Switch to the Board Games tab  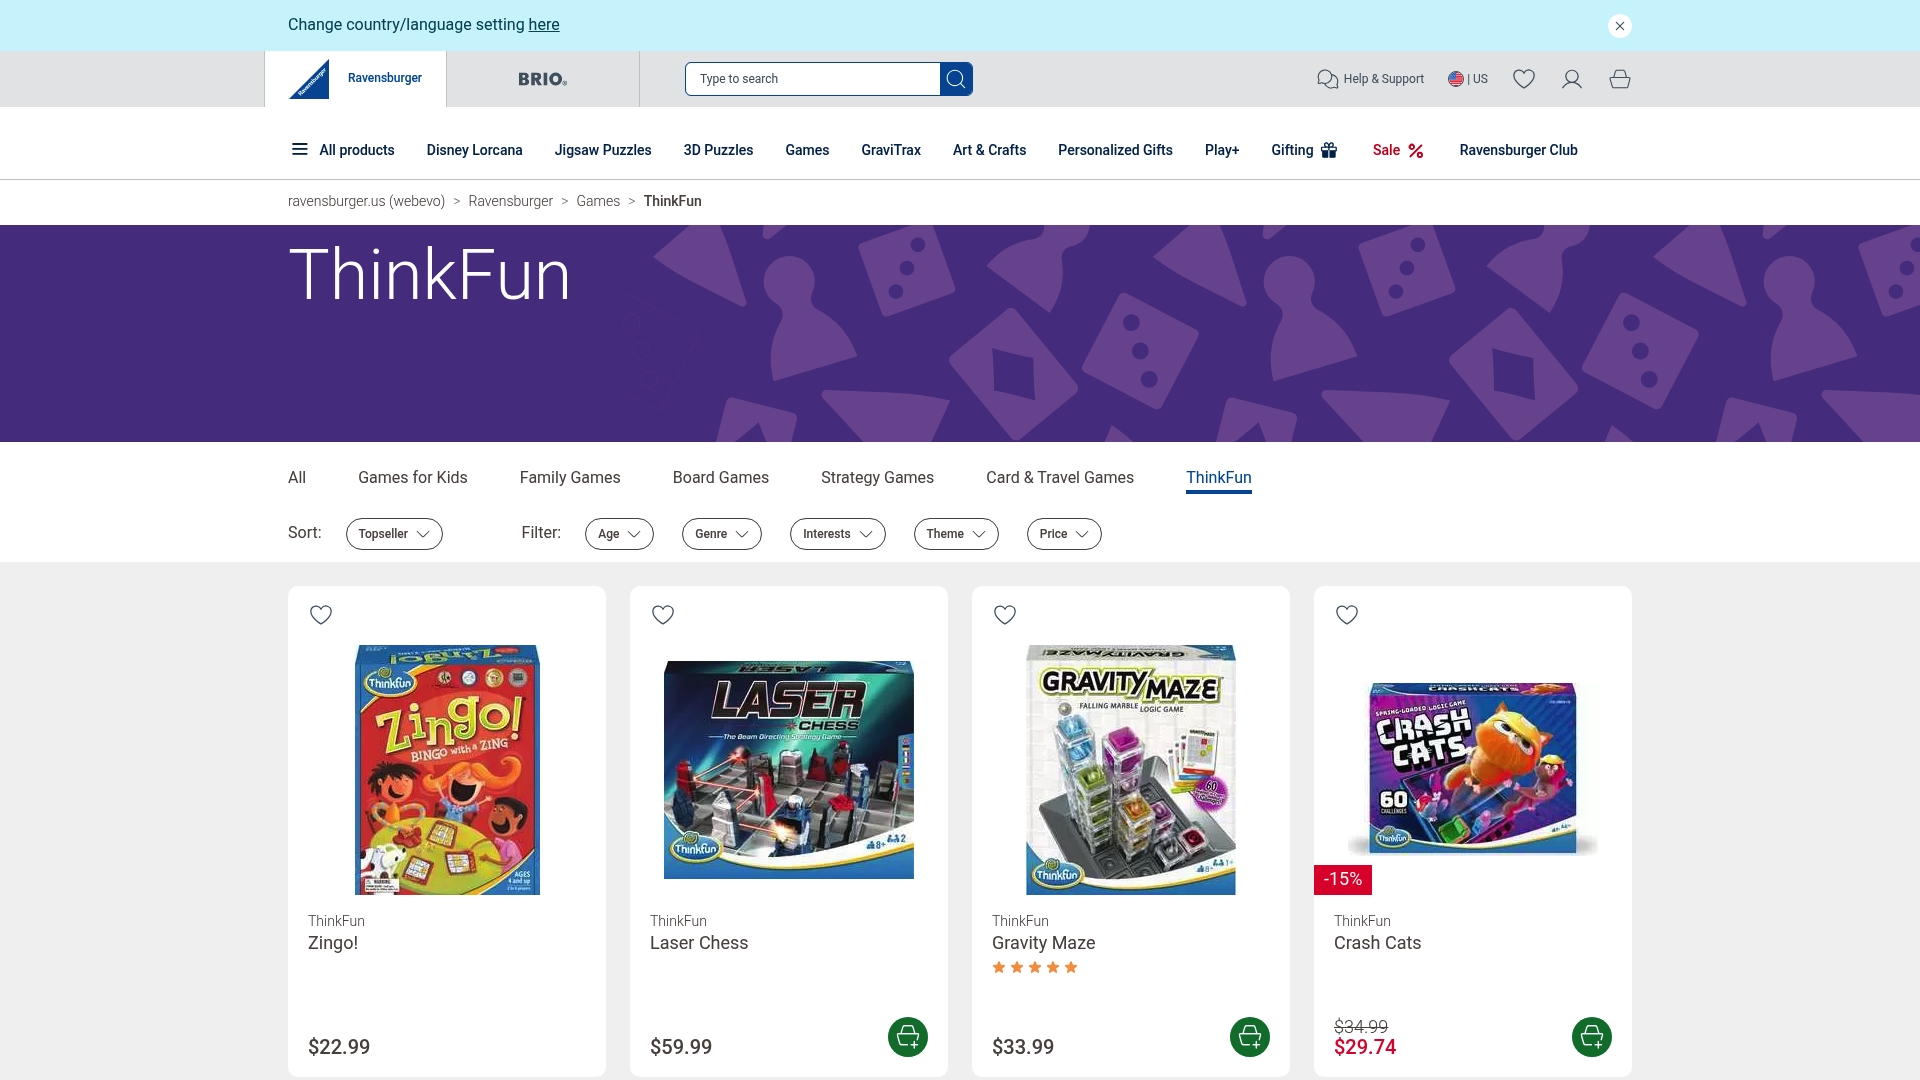720,477
